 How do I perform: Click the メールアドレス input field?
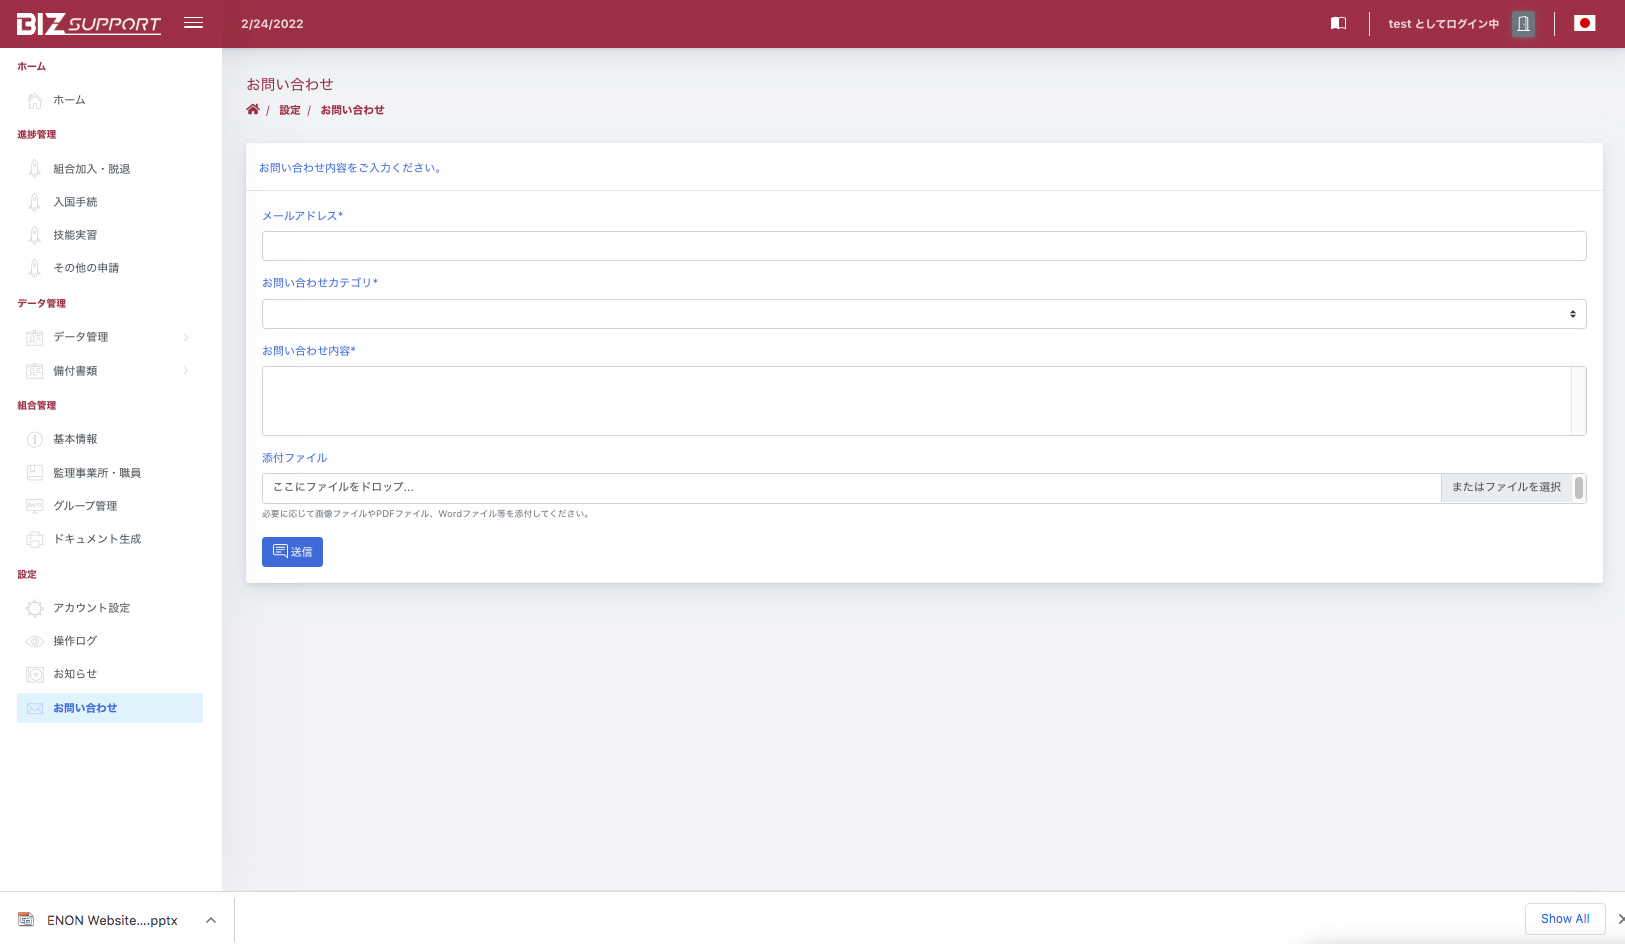[x=923, y=246]
